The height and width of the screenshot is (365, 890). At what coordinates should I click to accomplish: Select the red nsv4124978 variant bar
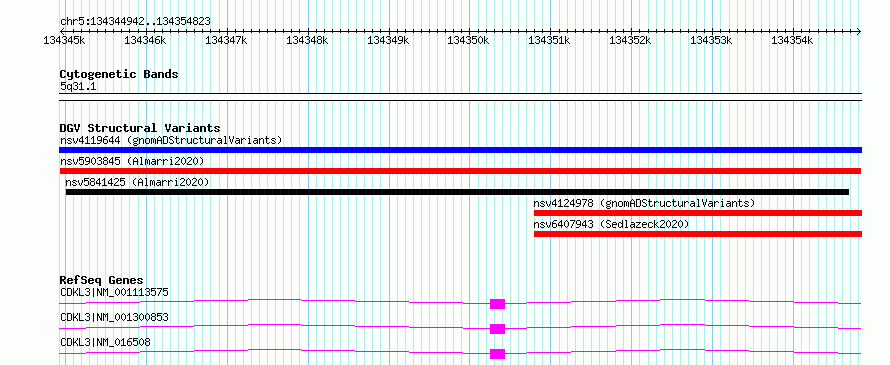[698, 213]
